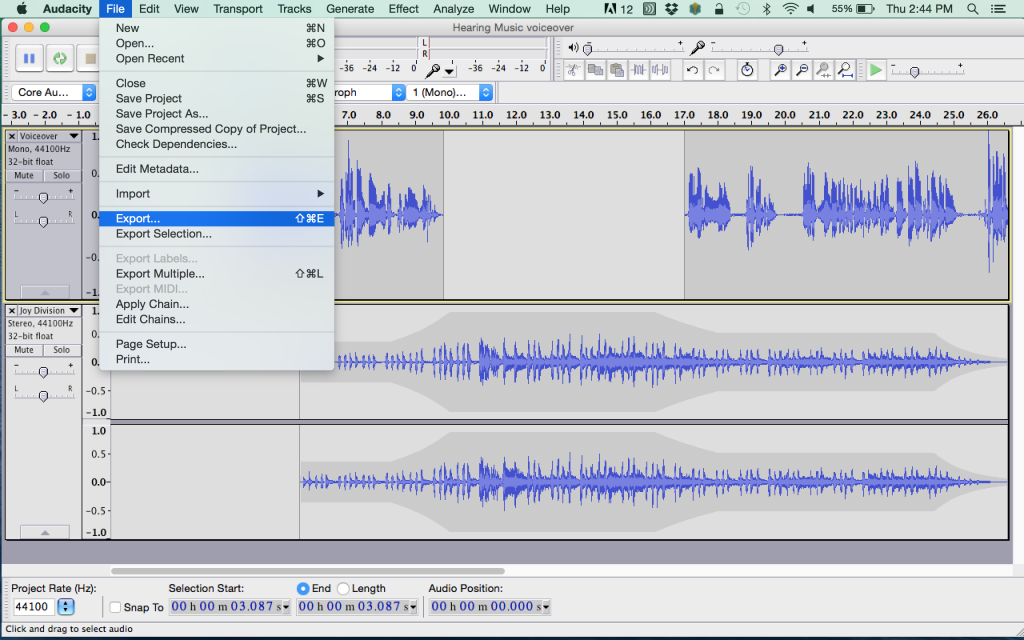Click the microphone icon beside input volume slider

697,48
